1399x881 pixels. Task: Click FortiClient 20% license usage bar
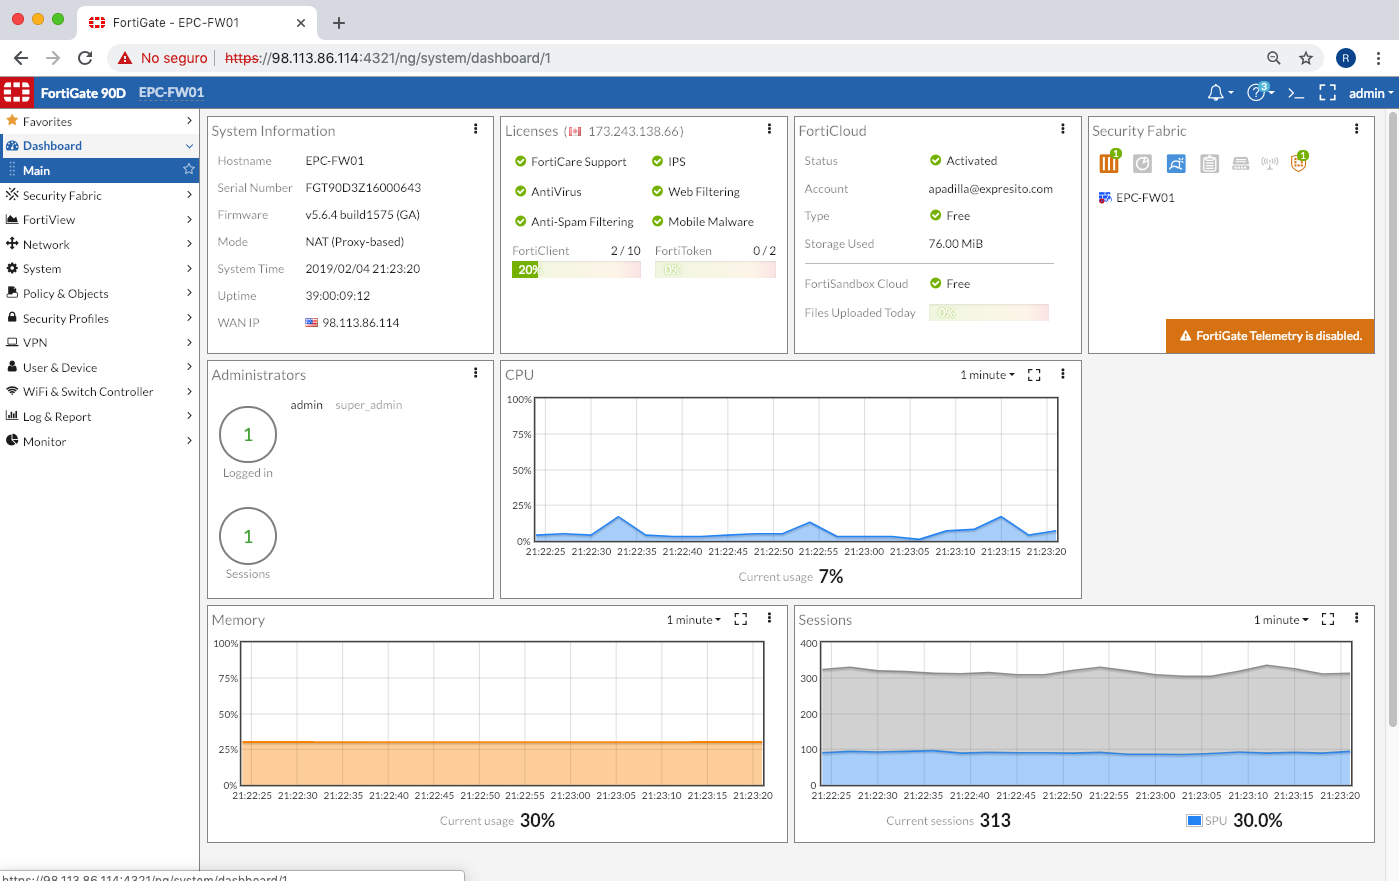576,269
